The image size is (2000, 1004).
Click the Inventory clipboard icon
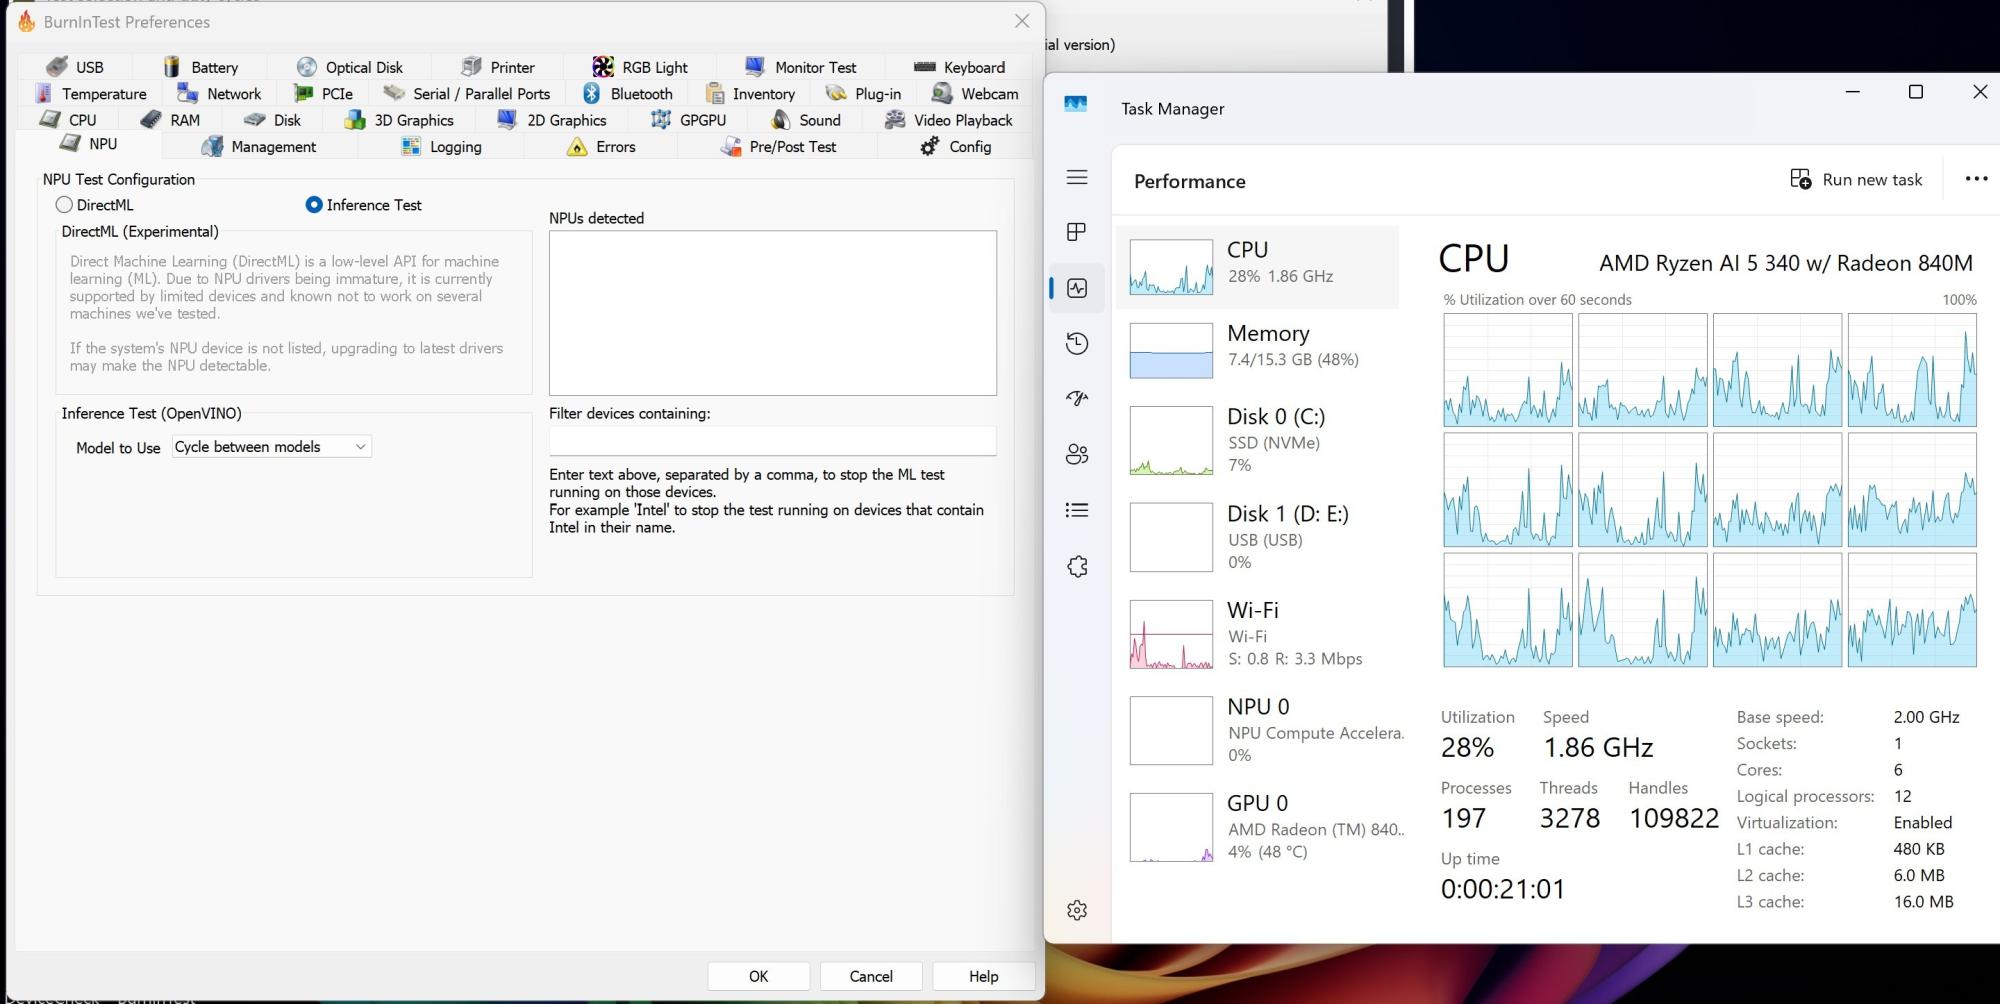point(714,93)
